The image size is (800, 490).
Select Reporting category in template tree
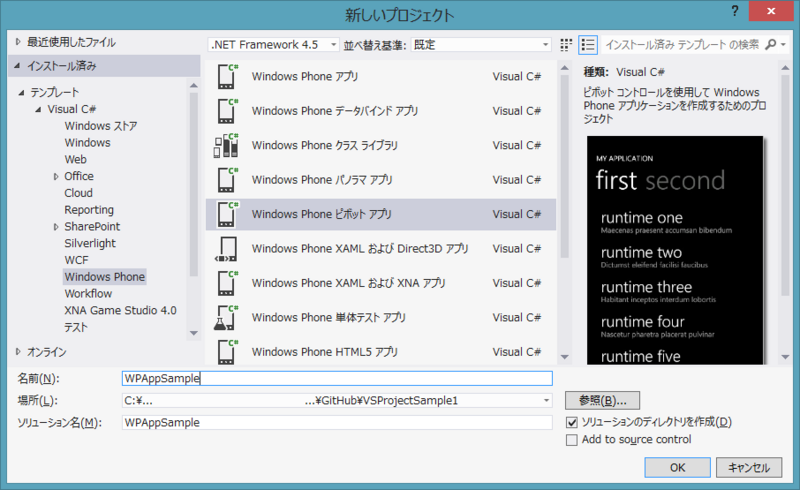click(89, 210)
